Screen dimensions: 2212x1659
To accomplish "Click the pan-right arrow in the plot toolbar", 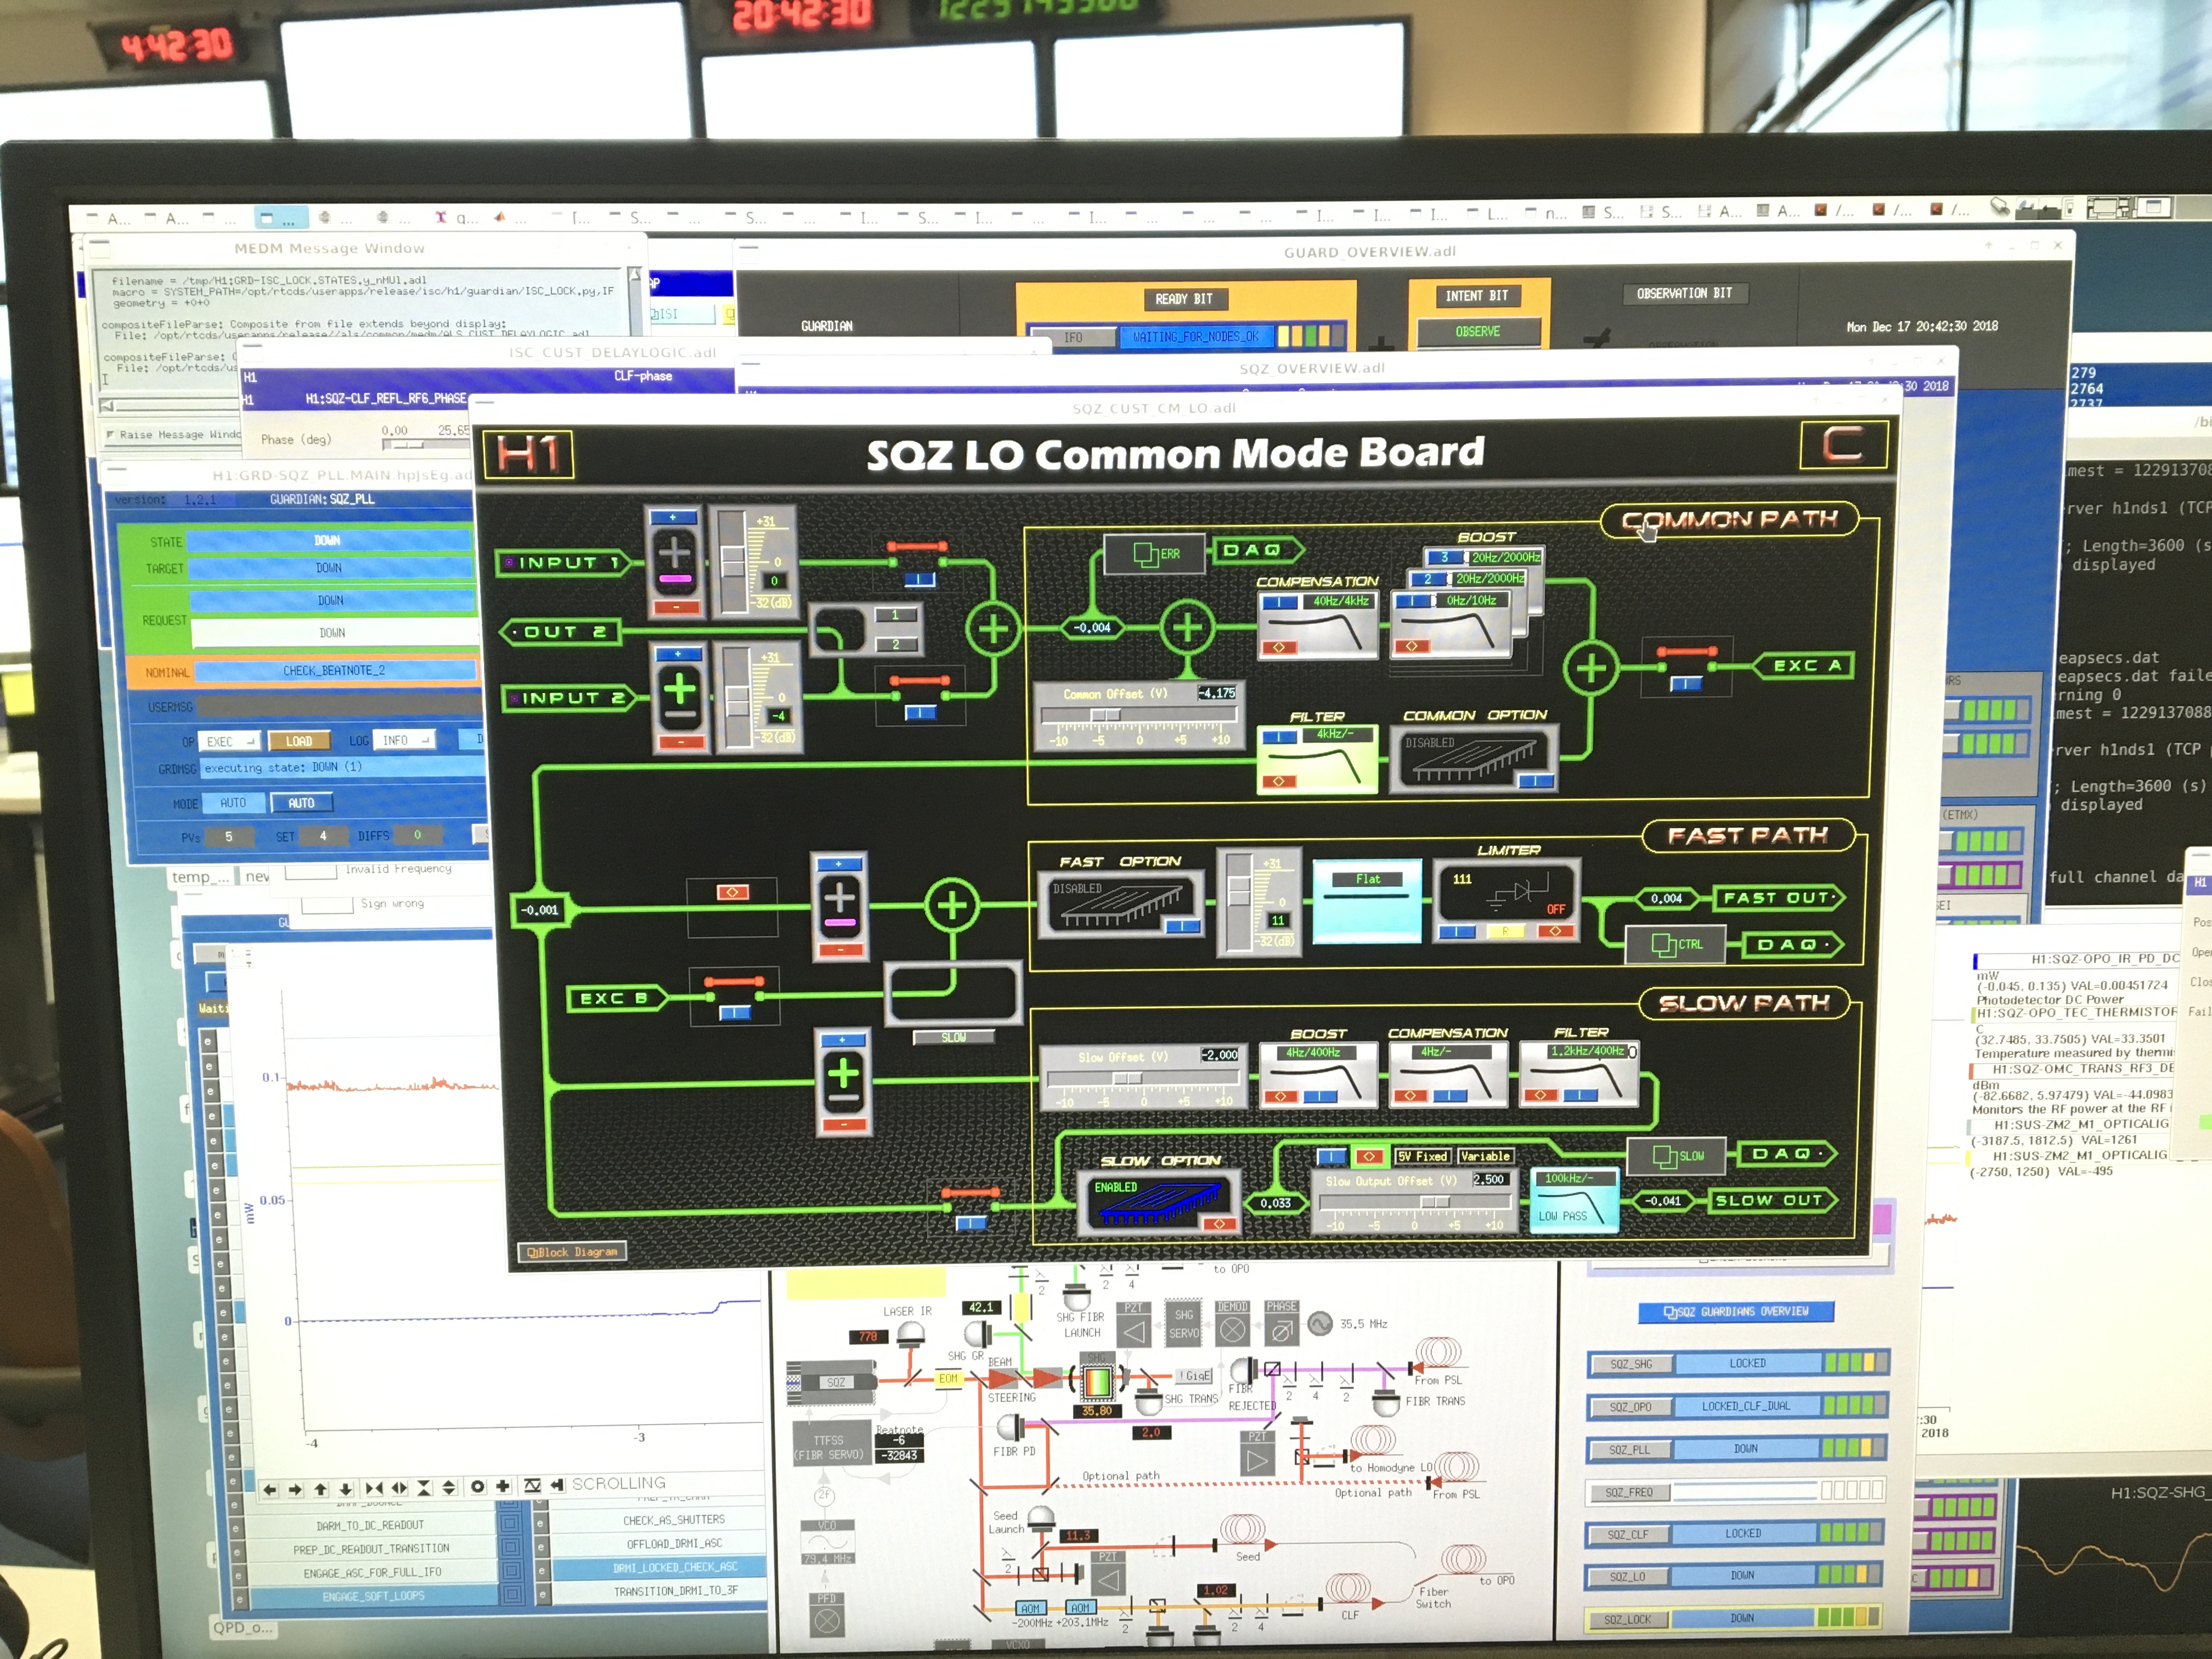I will pyautogui.click(x=295, y=1489).
